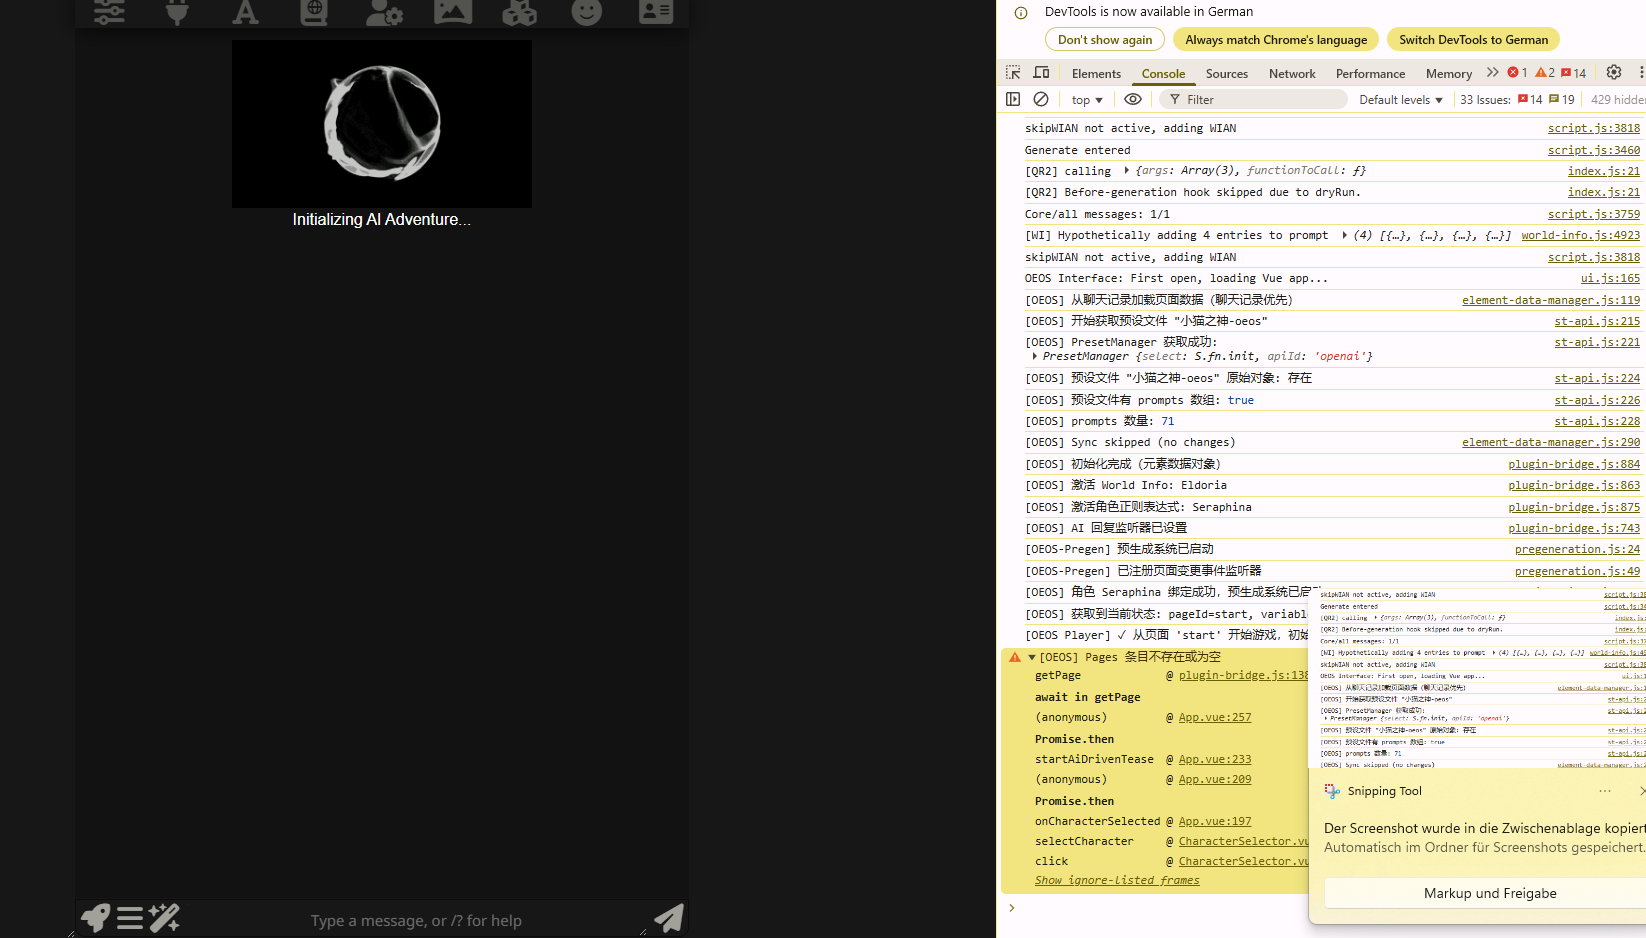Viewport: 1646px width, 938px height.
Task: Click the AI Adventure loading thumbnail
Action: pyautogui.click(x=382, y=124)
